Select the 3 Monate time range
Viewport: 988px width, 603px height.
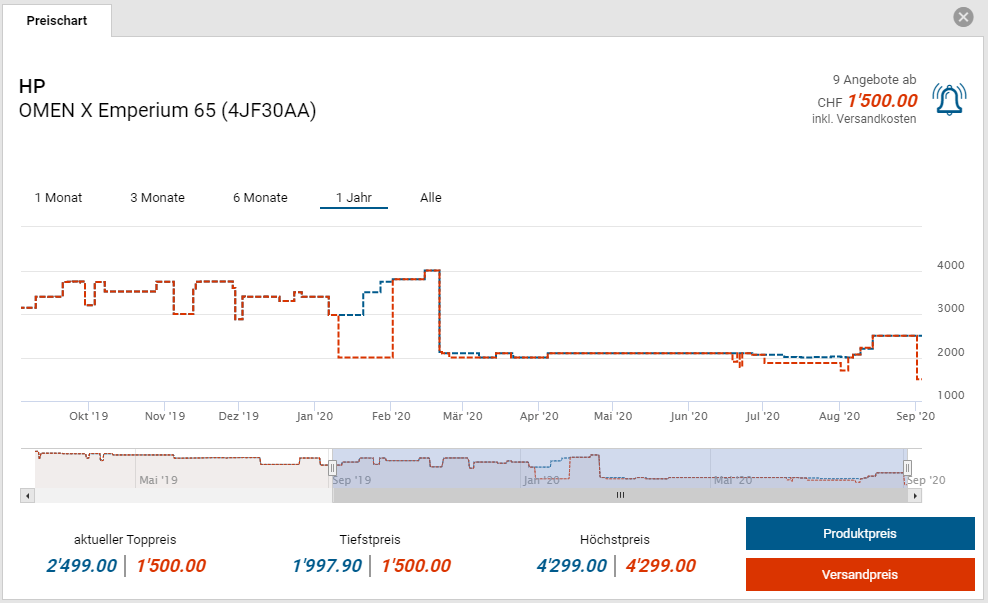pos(157,198)
